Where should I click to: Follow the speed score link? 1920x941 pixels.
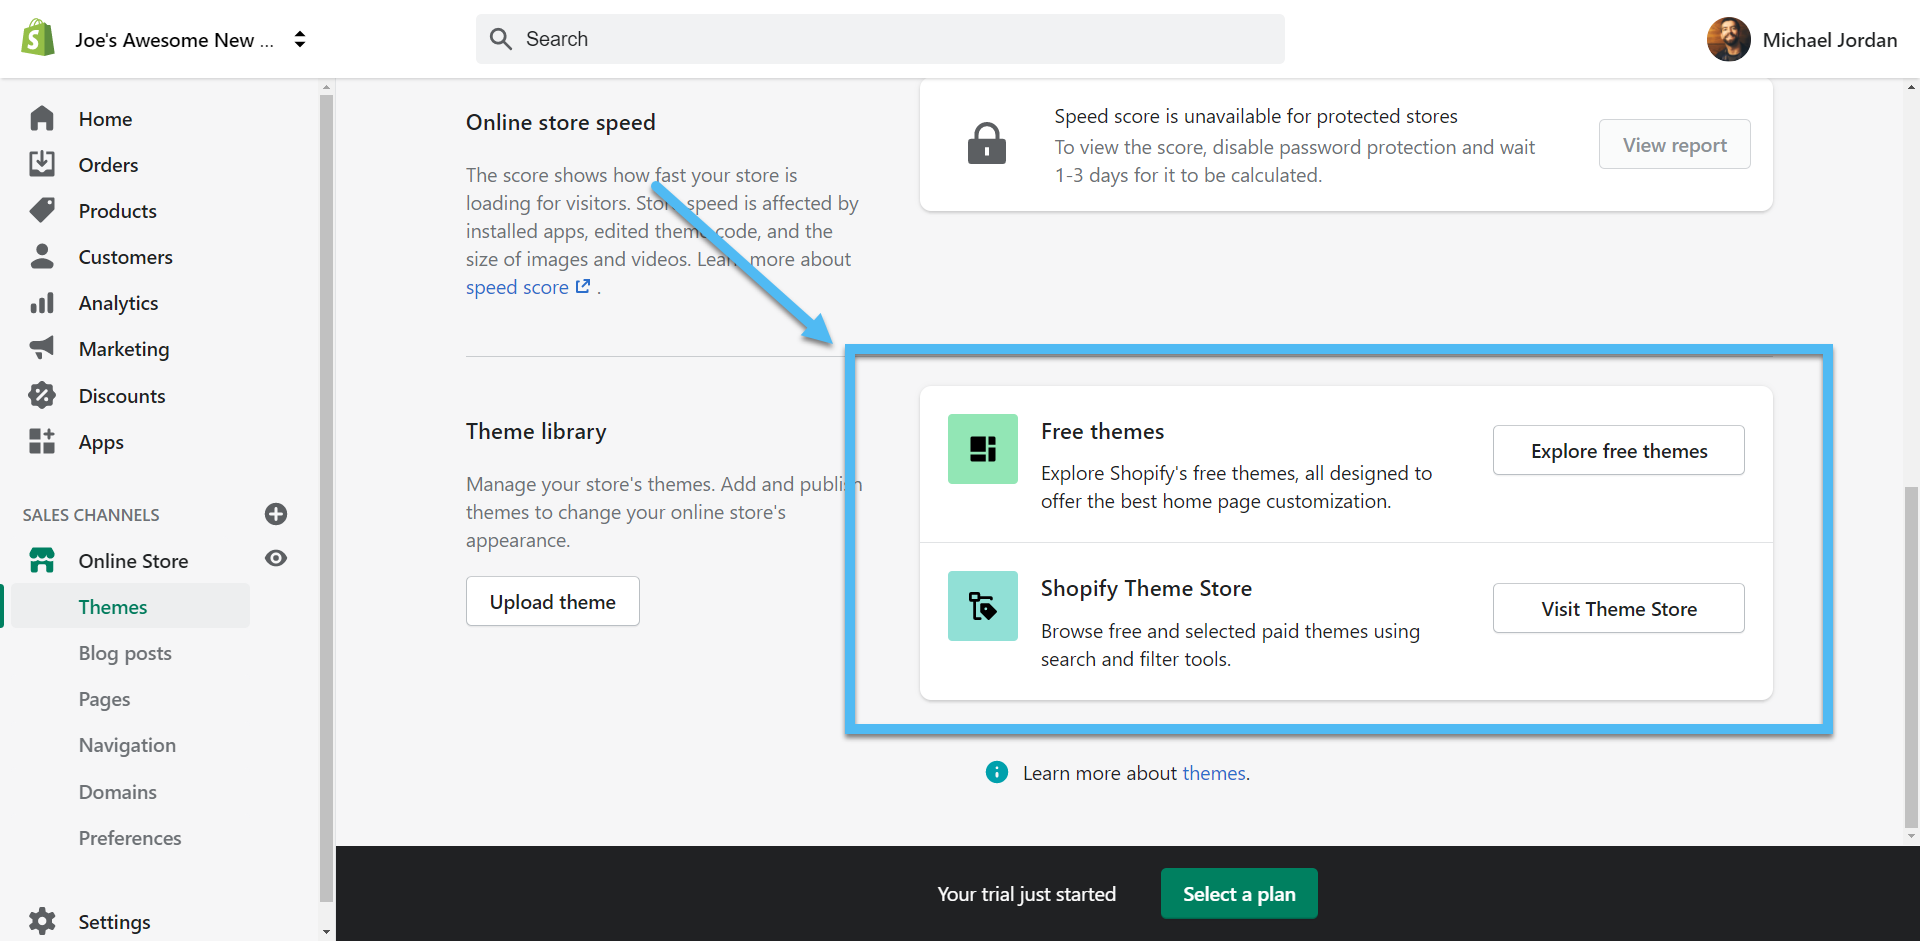pos(517,287)
